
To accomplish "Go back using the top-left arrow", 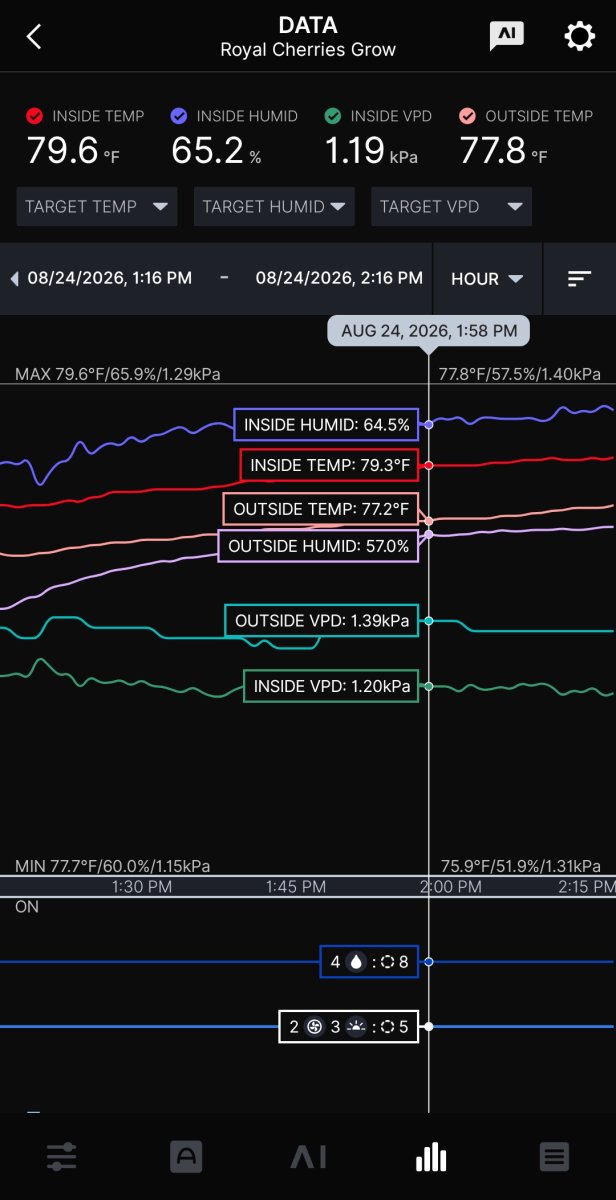I will [34, 37].
